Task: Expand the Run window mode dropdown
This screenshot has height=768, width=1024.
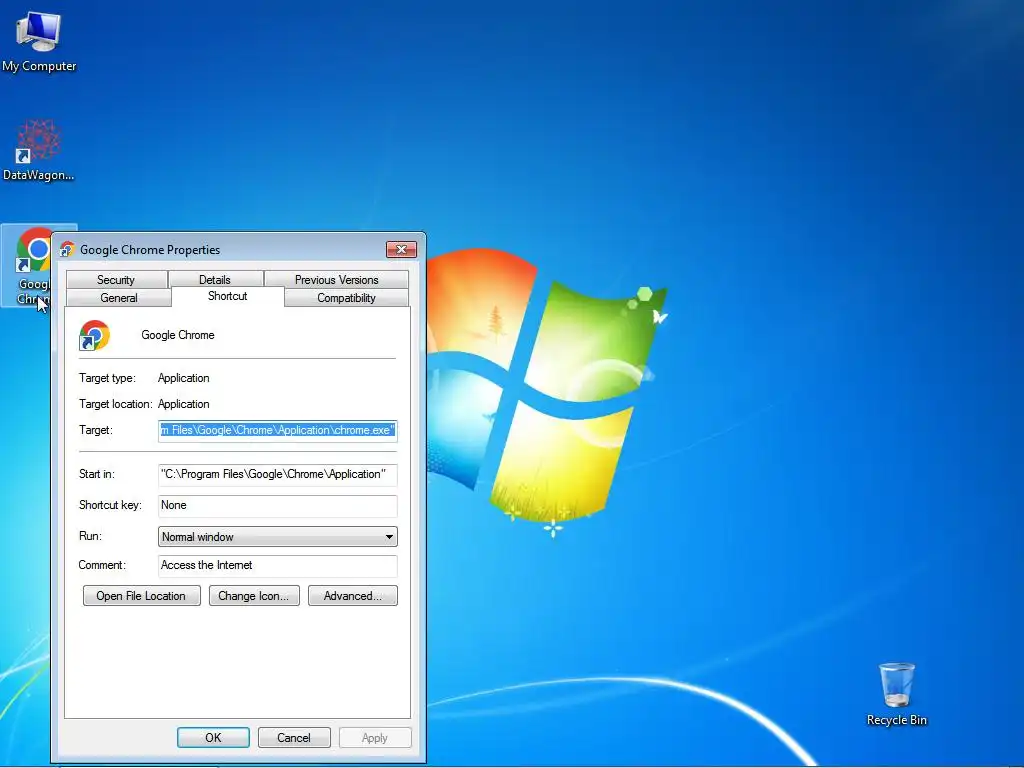Action: coord(278,537)
